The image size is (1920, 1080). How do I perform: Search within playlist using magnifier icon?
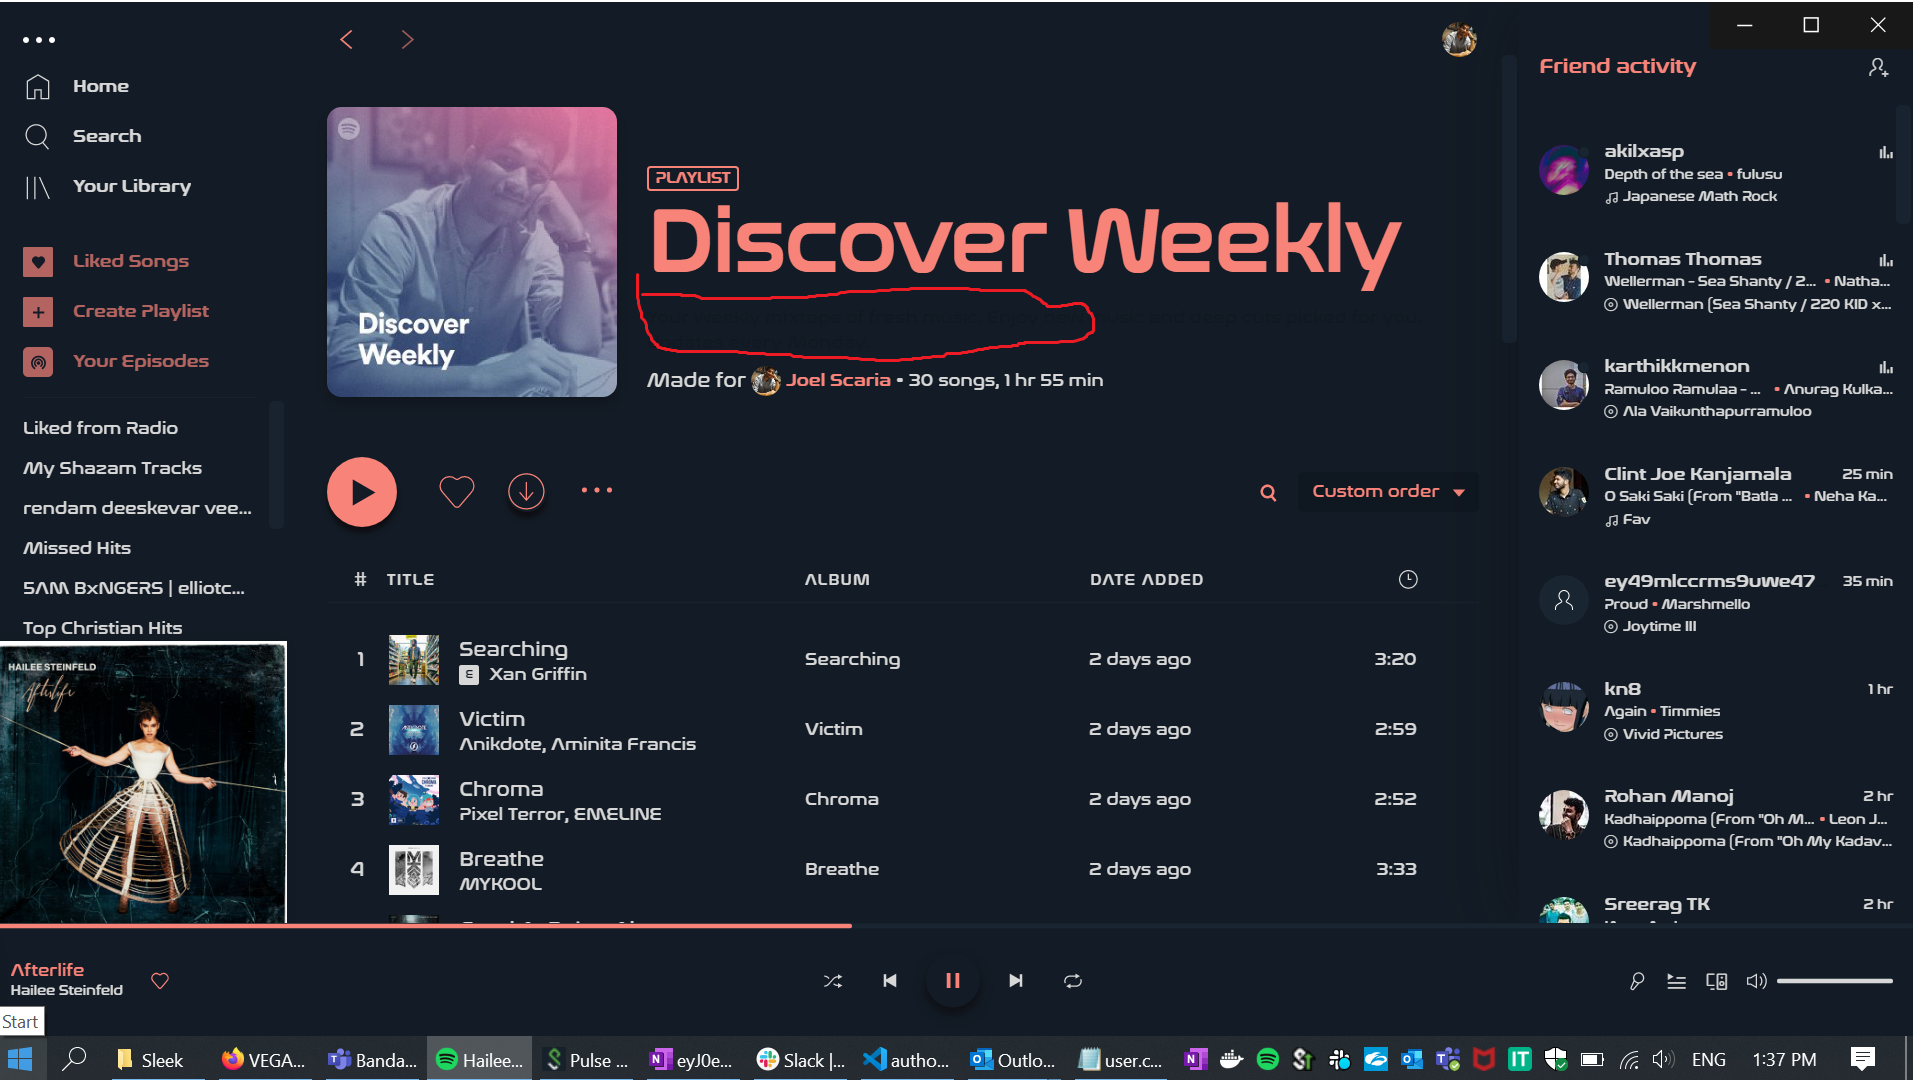1268,492
